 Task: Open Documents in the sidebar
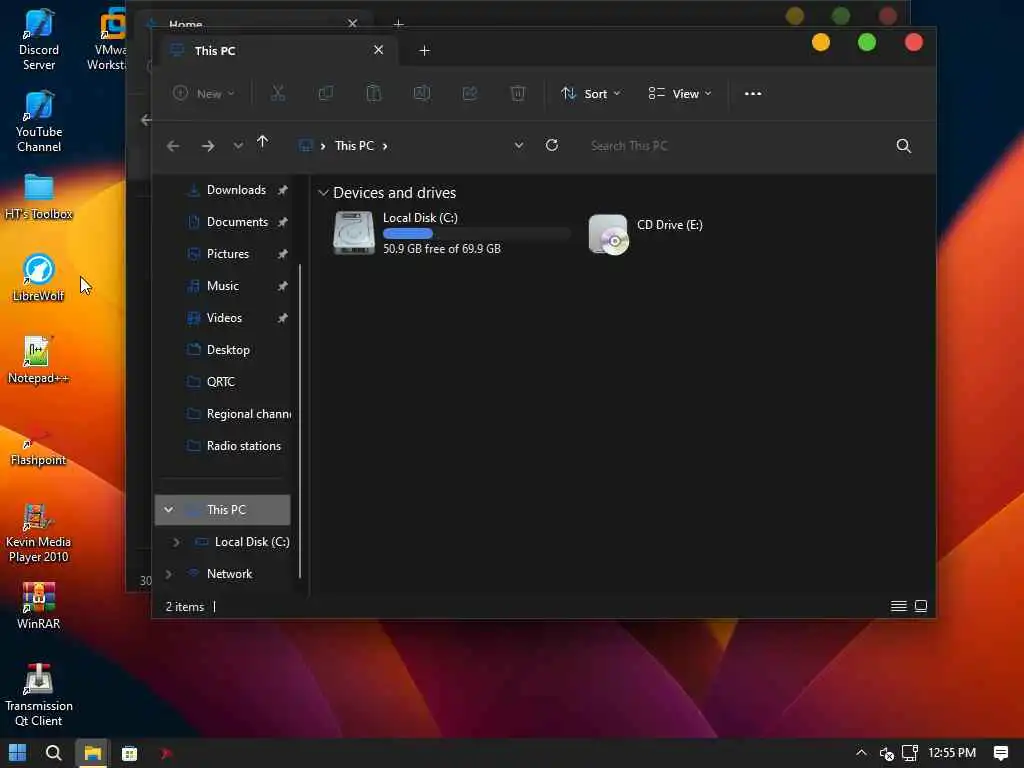(x=237, y=222)
